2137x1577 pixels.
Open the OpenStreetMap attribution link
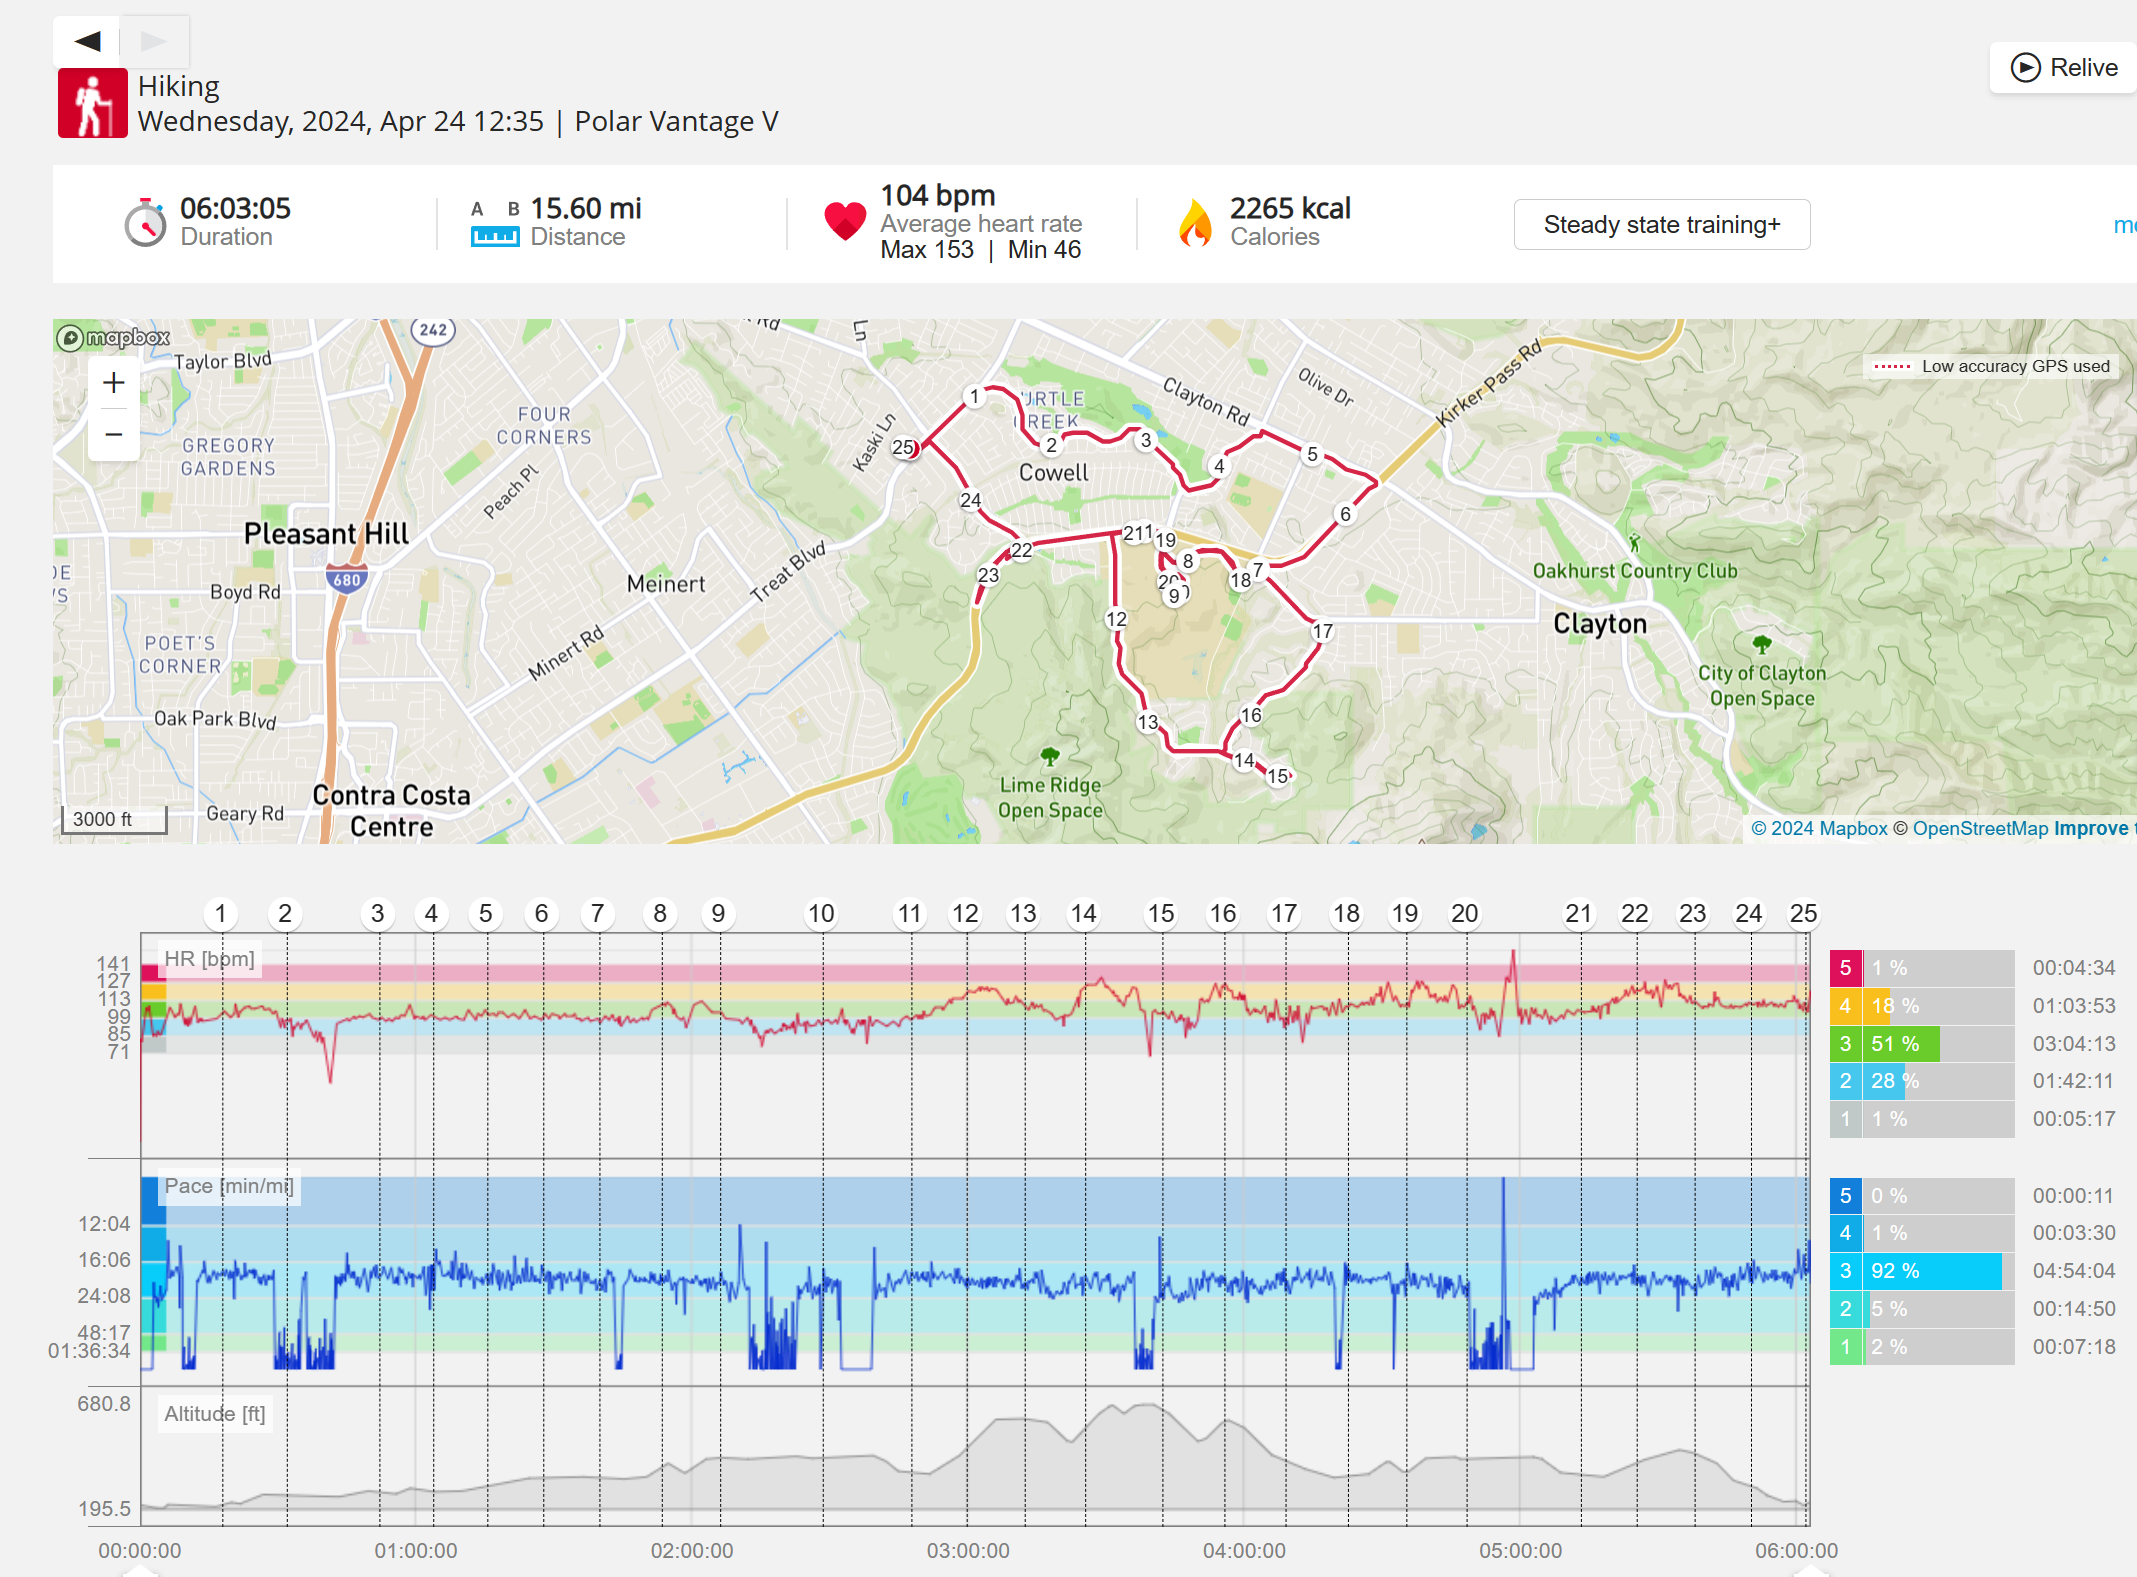click(x=1980, y=829)
